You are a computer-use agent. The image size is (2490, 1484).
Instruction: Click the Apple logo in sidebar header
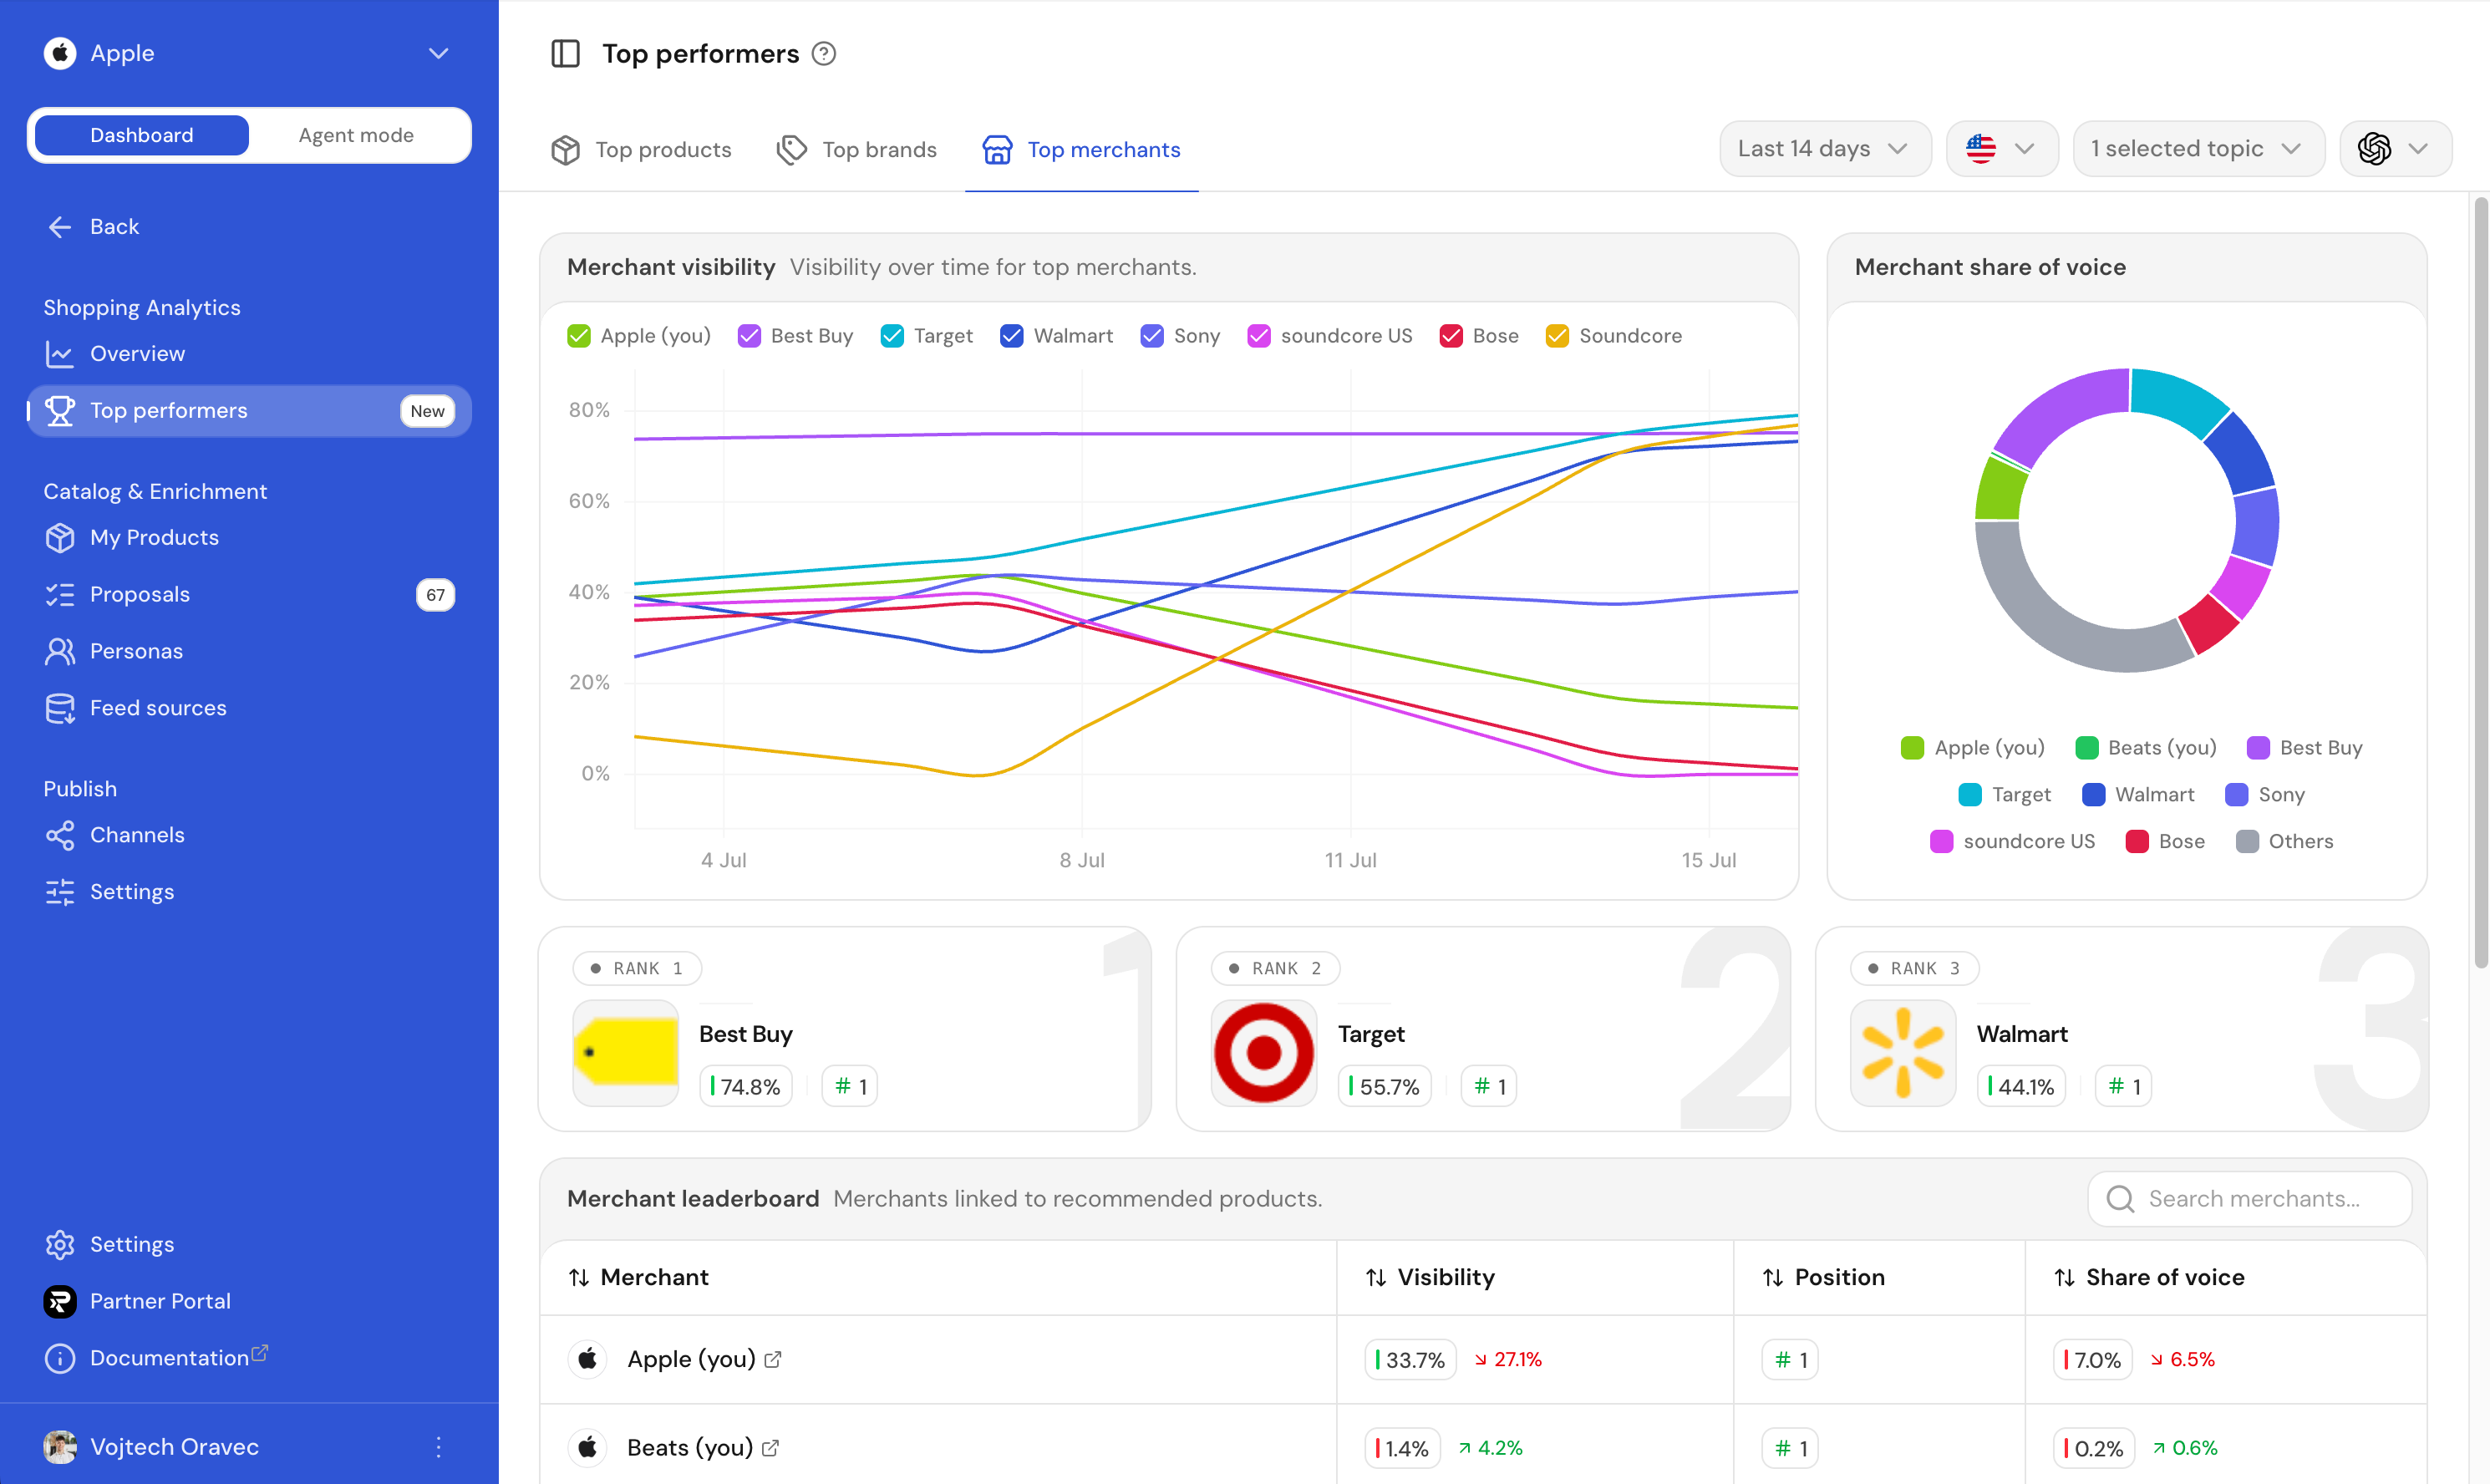[60, 53]
